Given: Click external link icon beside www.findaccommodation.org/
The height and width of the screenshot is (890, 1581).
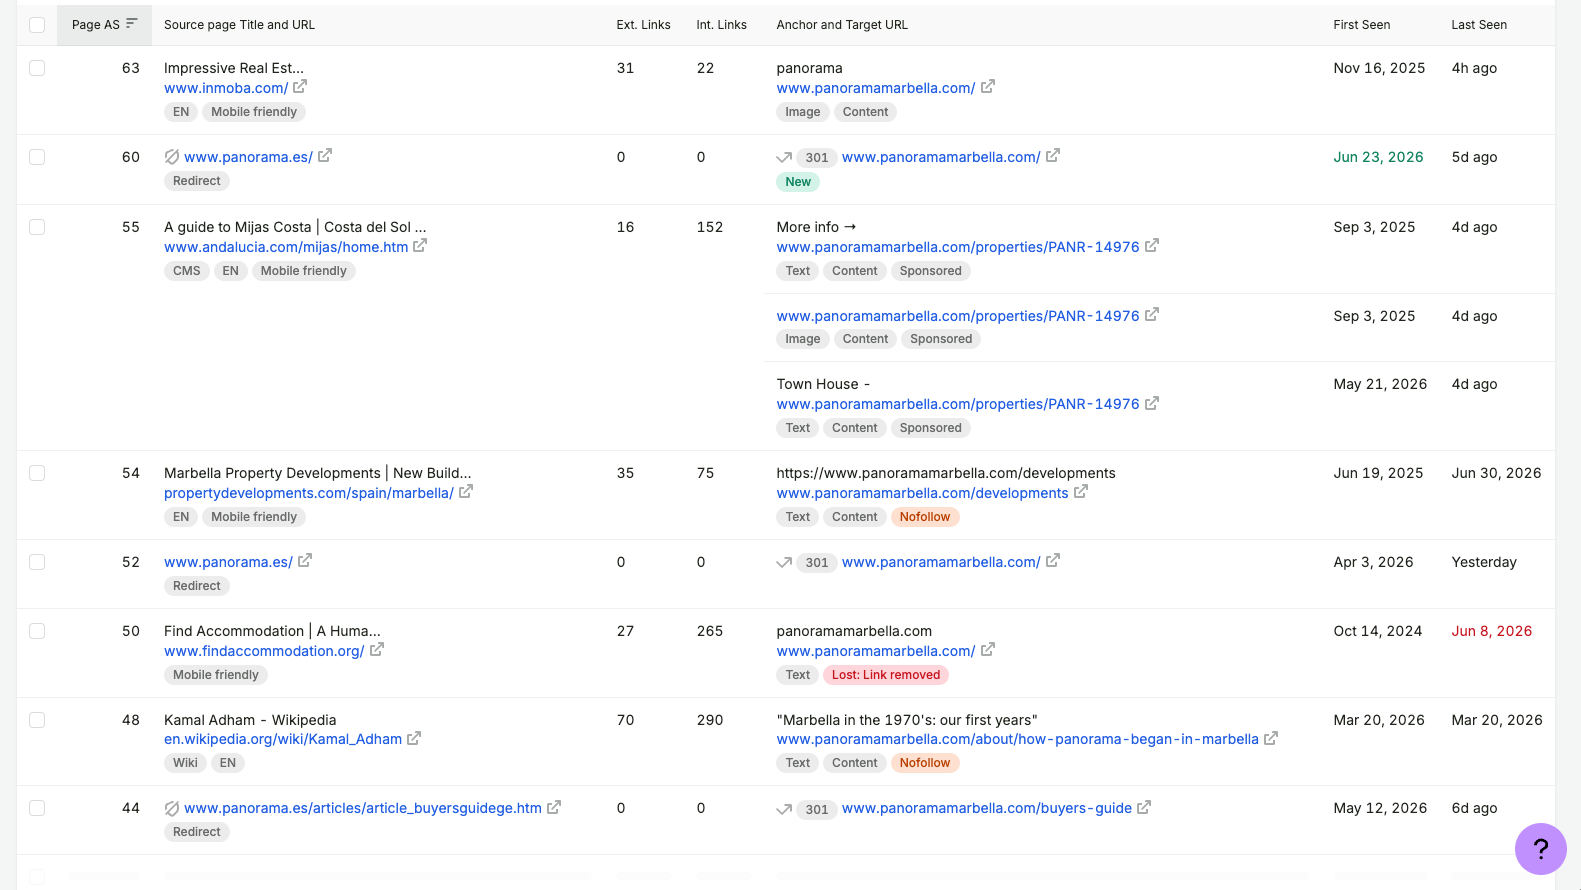Looking at the screenshot, I should (x=377, y=650).
